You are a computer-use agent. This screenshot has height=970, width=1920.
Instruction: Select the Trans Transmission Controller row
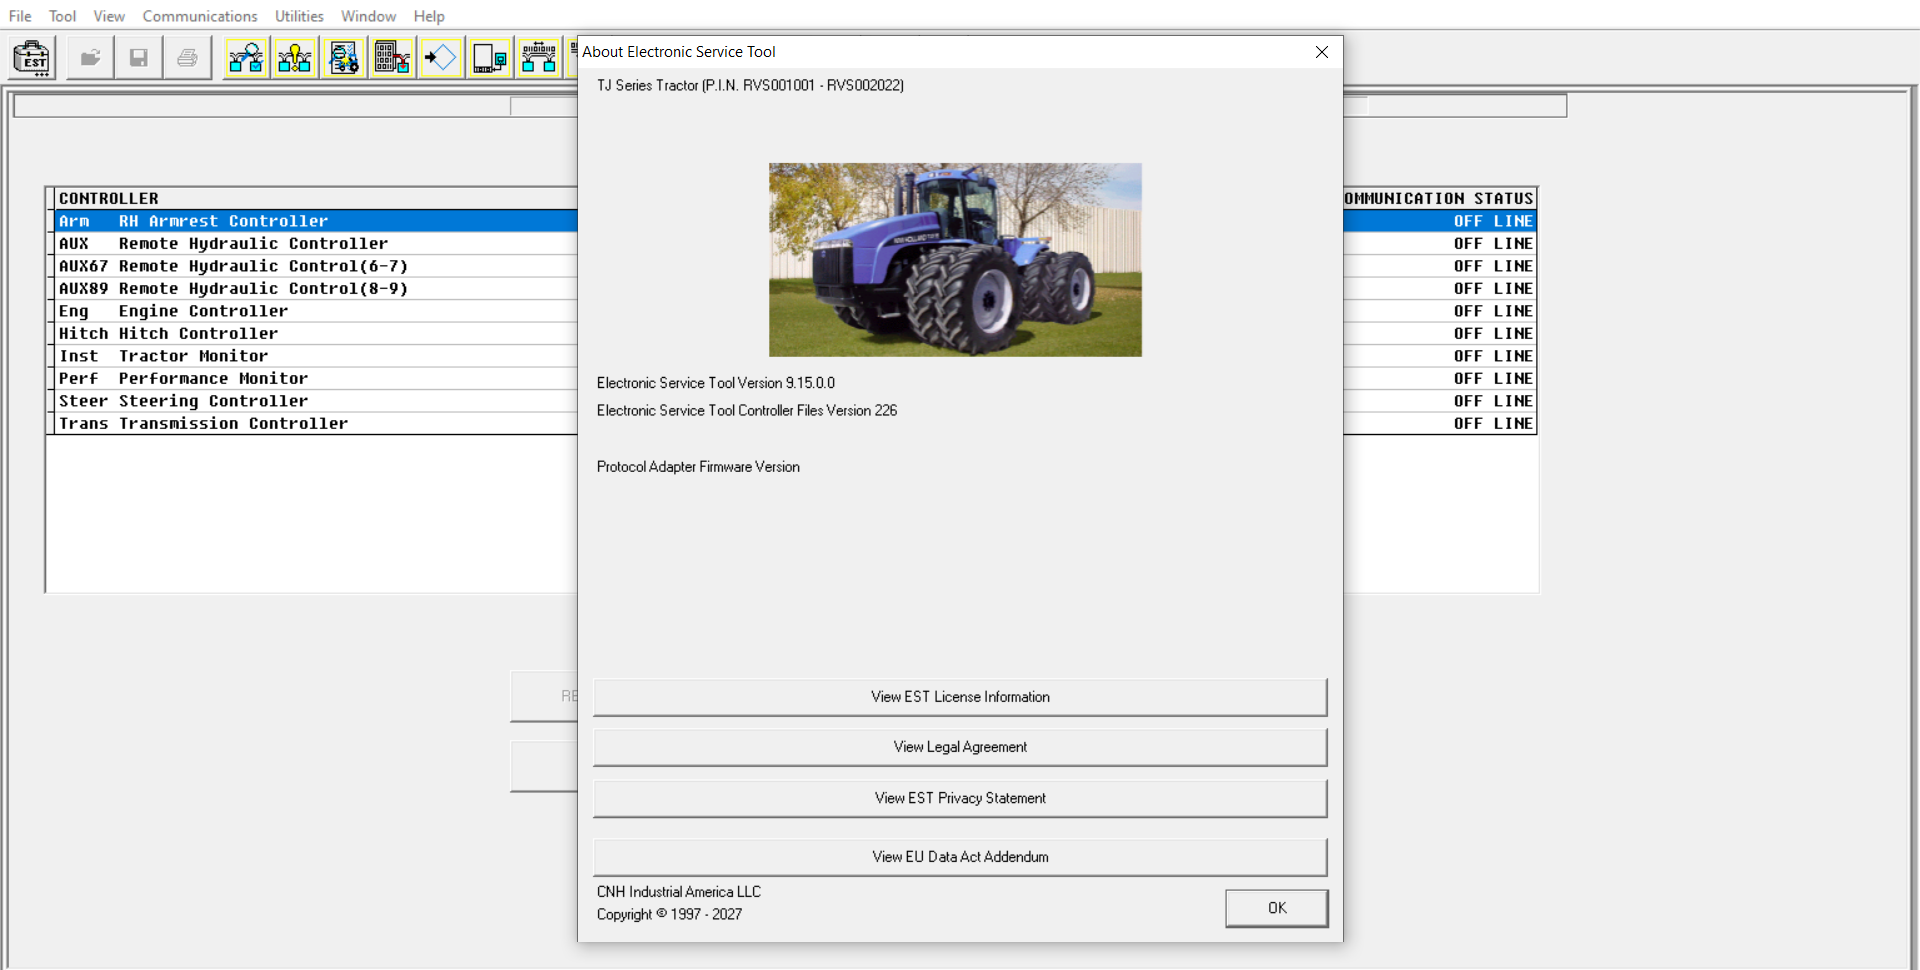tap(316, 424)
